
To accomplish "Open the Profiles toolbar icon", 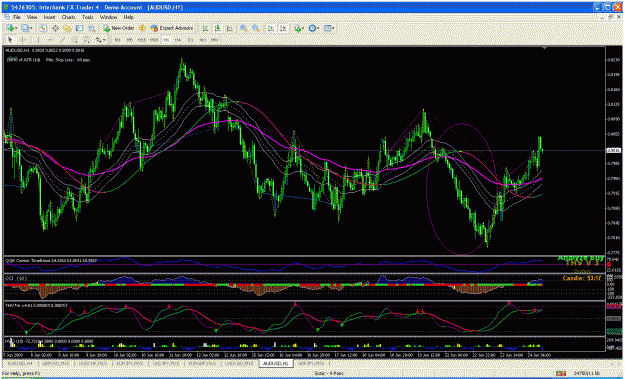I will pyautogui.click(x=24, y=28).
